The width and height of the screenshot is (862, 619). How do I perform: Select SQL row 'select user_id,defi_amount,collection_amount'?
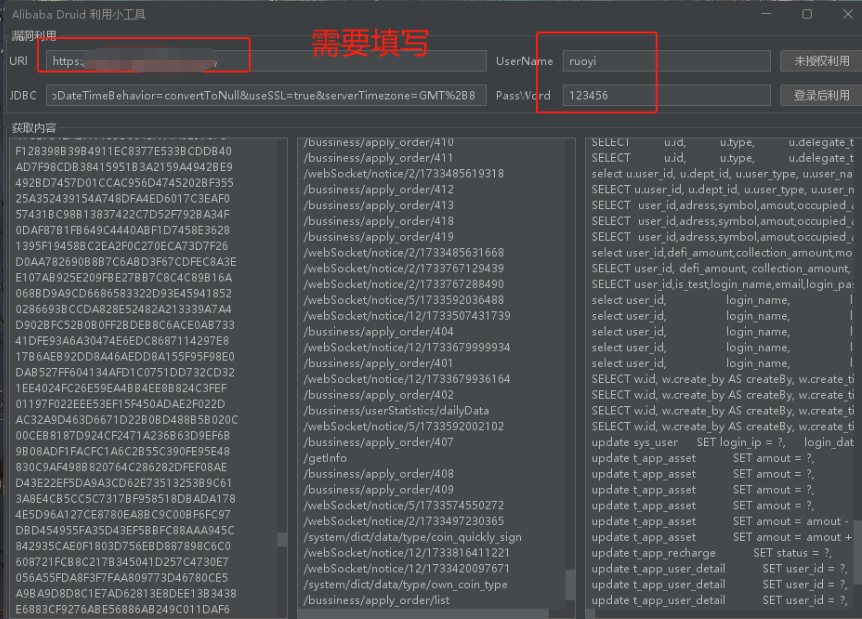pos(722,253)
